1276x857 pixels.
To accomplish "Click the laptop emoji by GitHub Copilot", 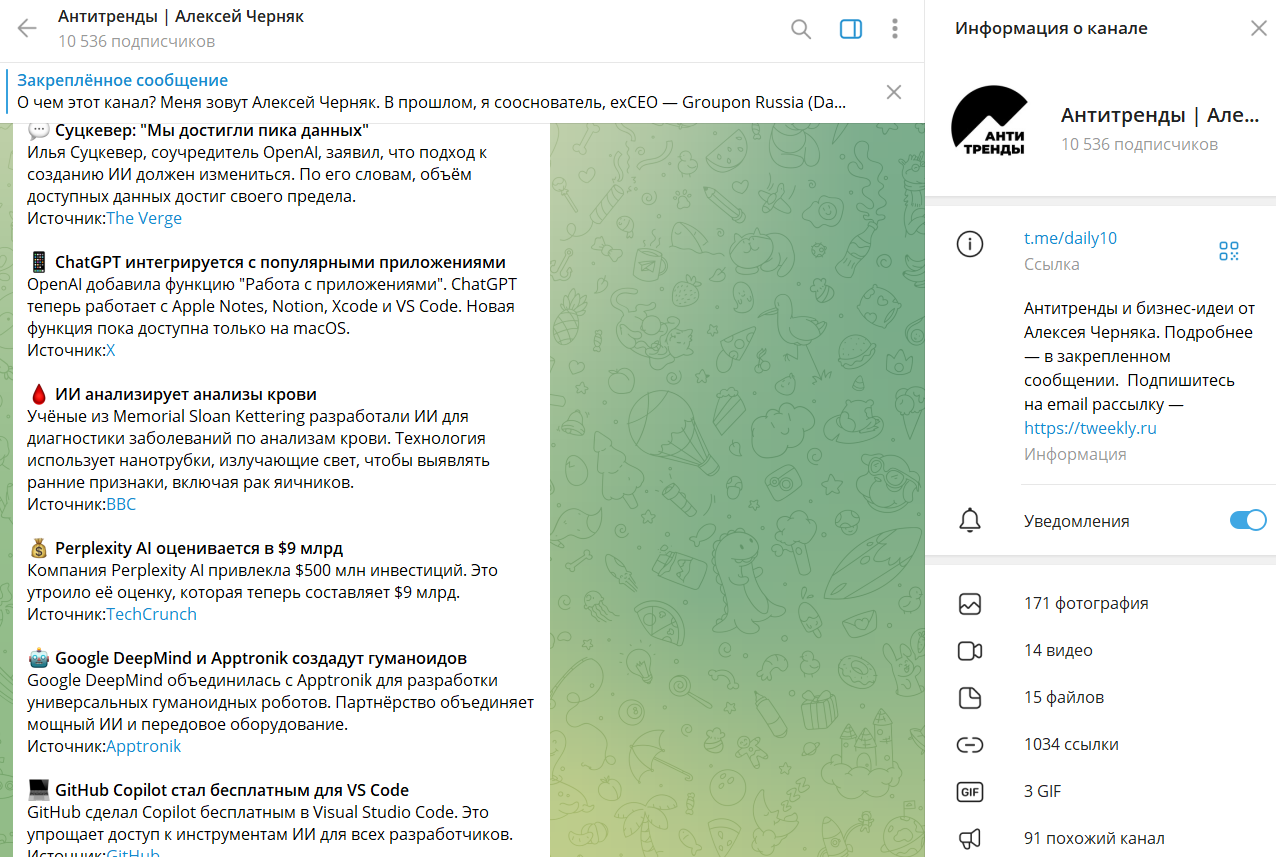I will tap(39, 790).
